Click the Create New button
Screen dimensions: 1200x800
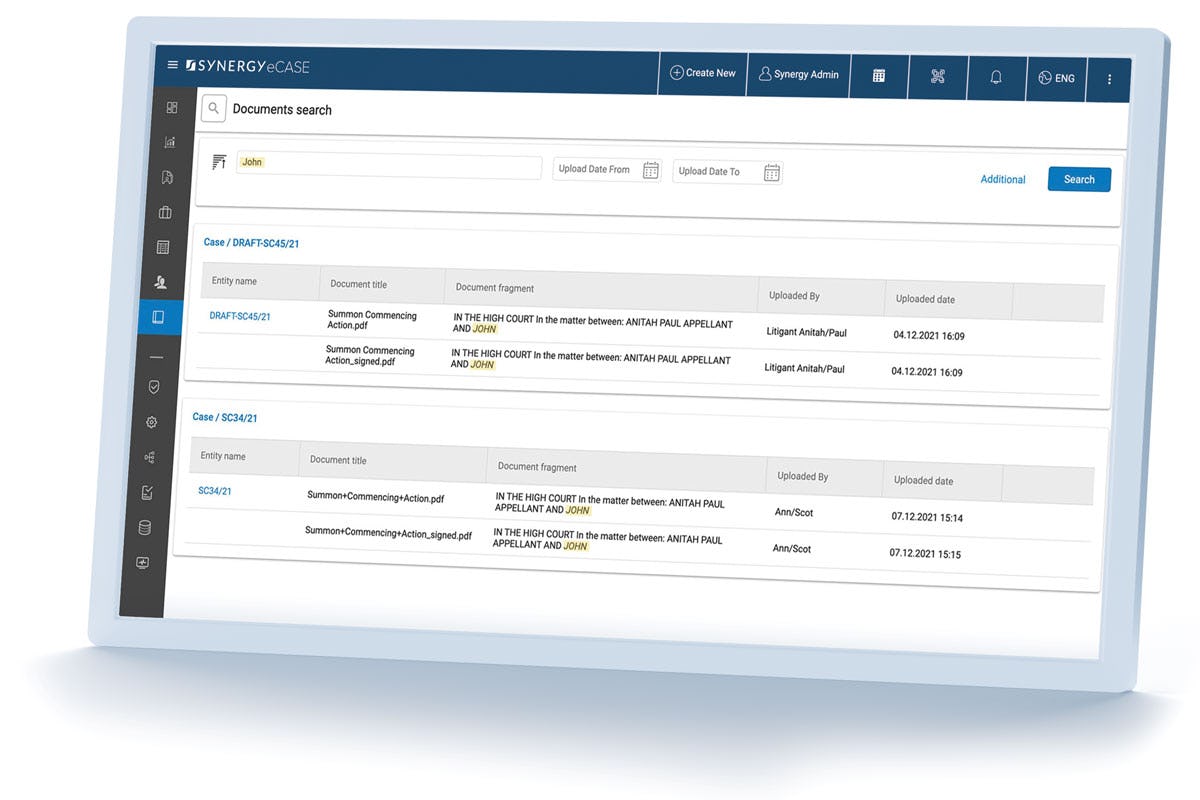click(703, 73)
